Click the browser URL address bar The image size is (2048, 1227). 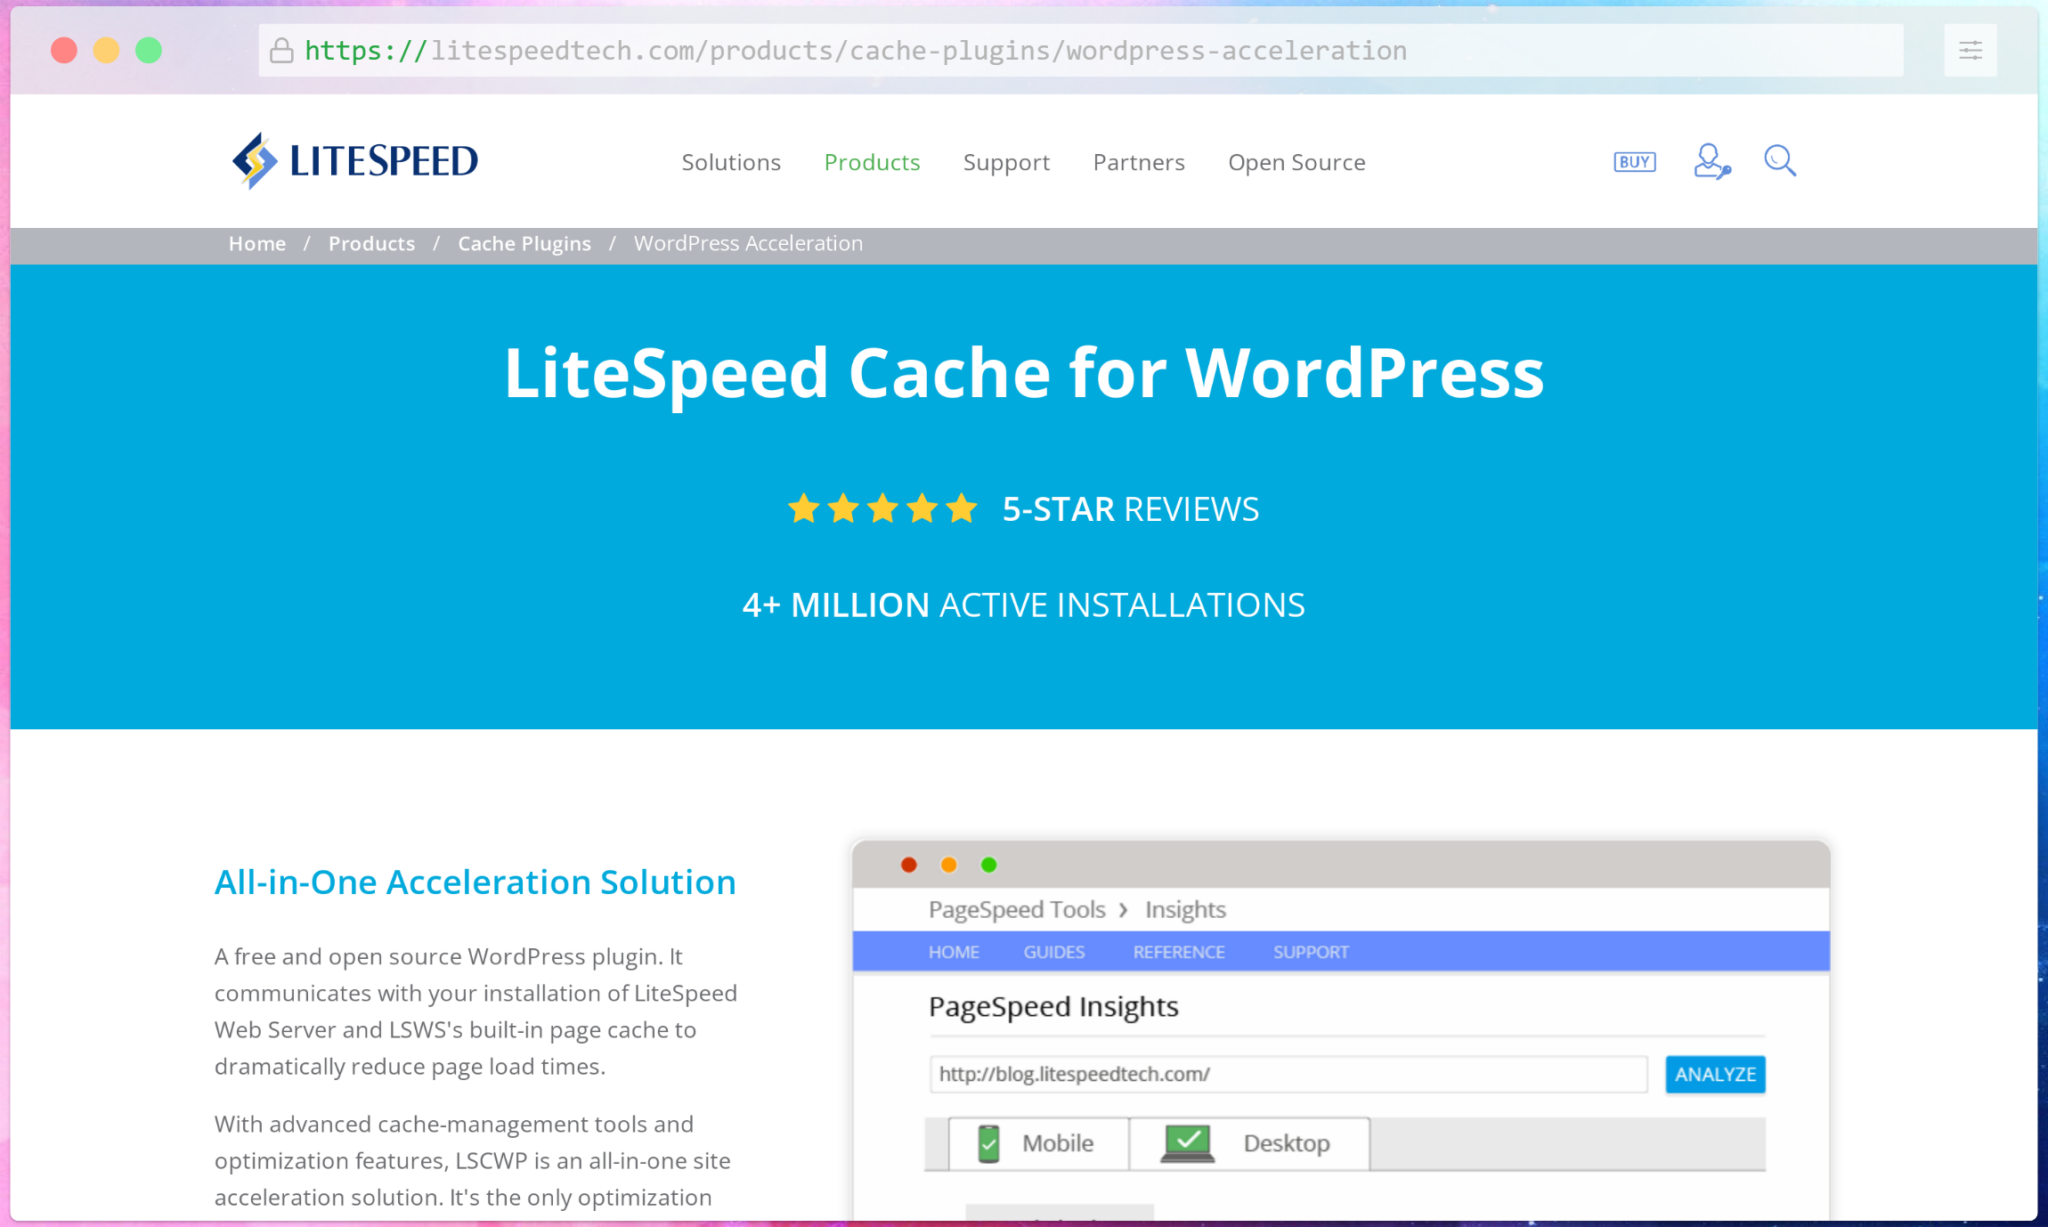(x=1081, y=50)
